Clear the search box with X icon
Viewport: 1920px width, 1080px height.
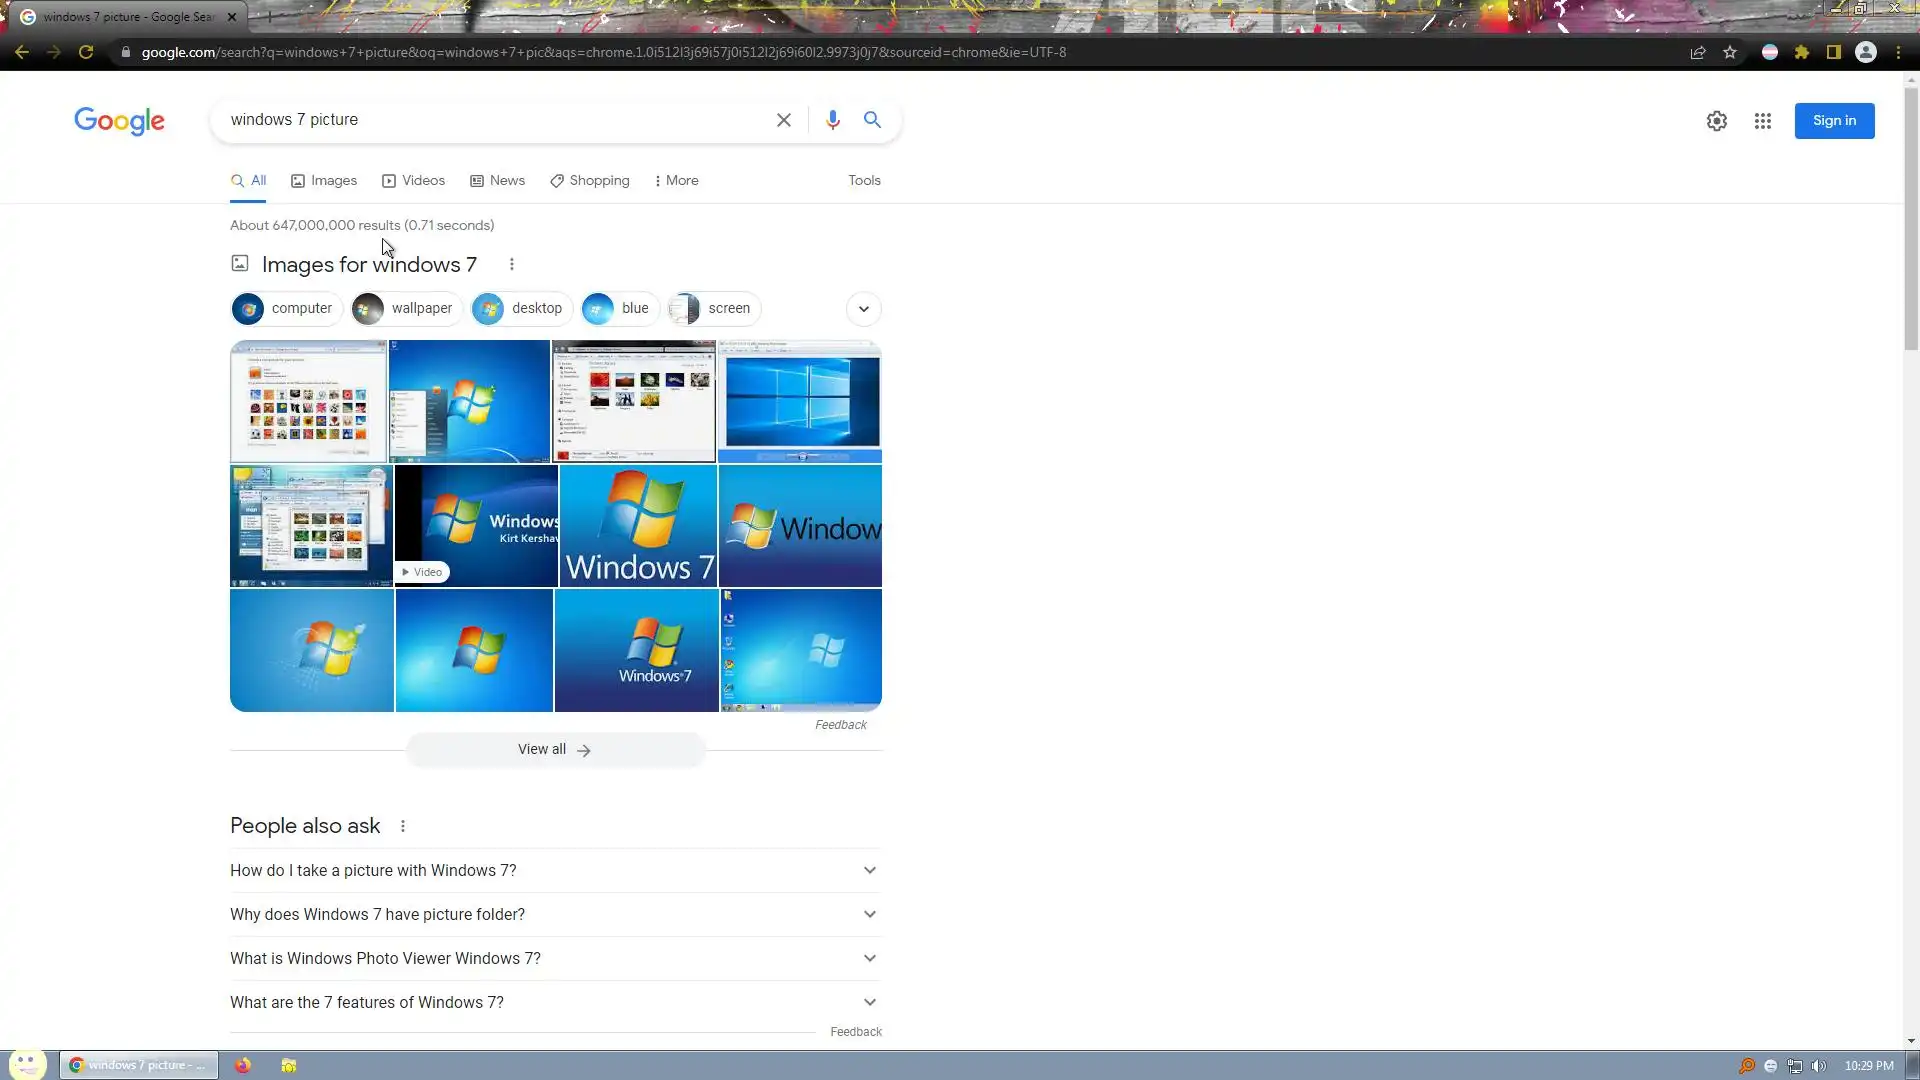pyautogui.click(x=784, y=120)
